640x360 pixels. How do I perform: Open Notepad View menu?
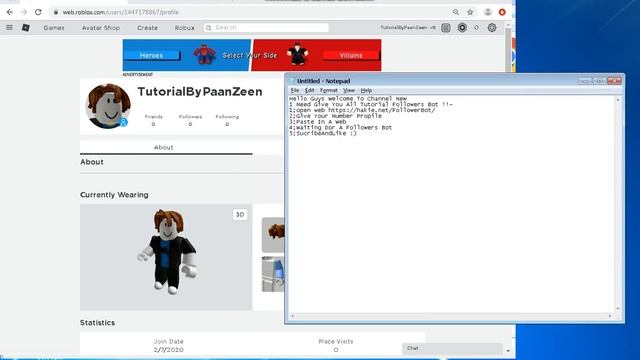[349, 90]
